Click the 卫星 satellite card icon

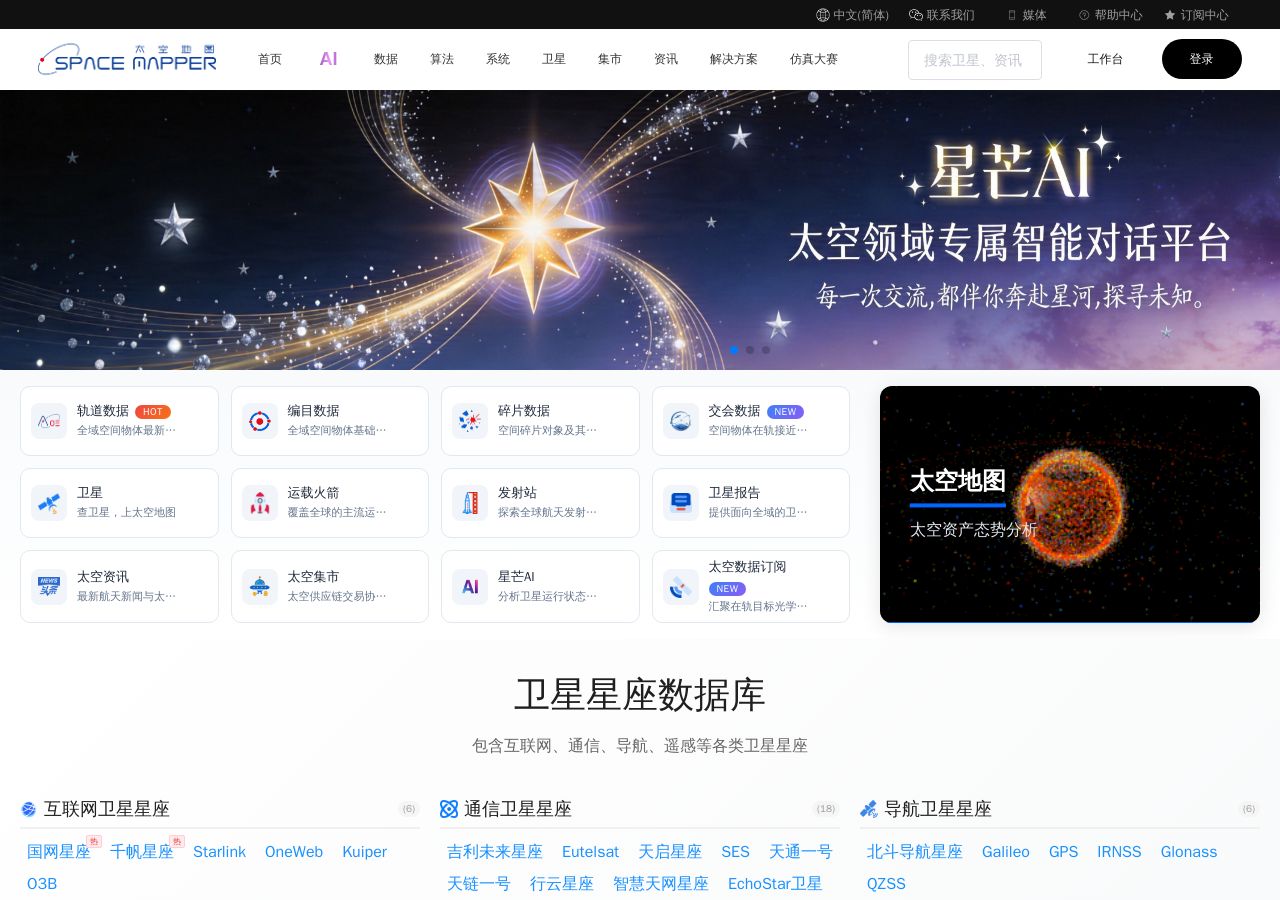[49, 503]
